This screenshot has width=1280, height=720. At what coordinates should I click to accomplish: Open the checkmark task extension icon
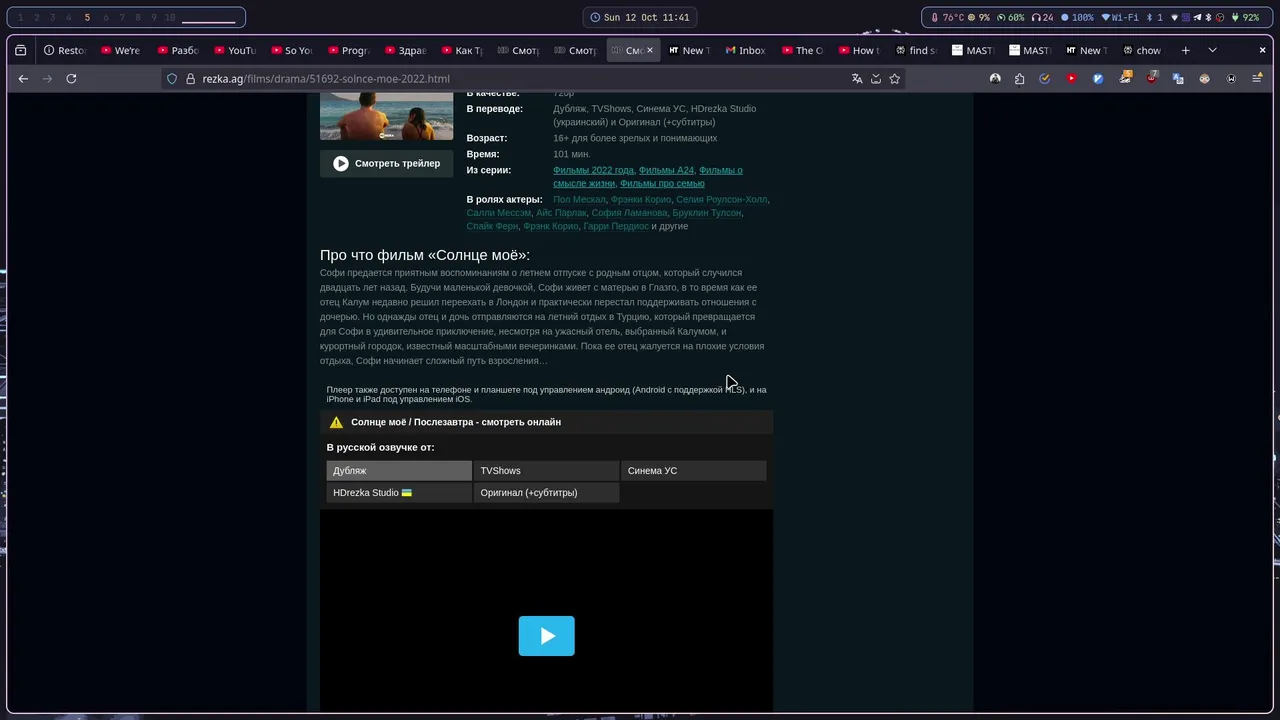(x=1045, y=78)
